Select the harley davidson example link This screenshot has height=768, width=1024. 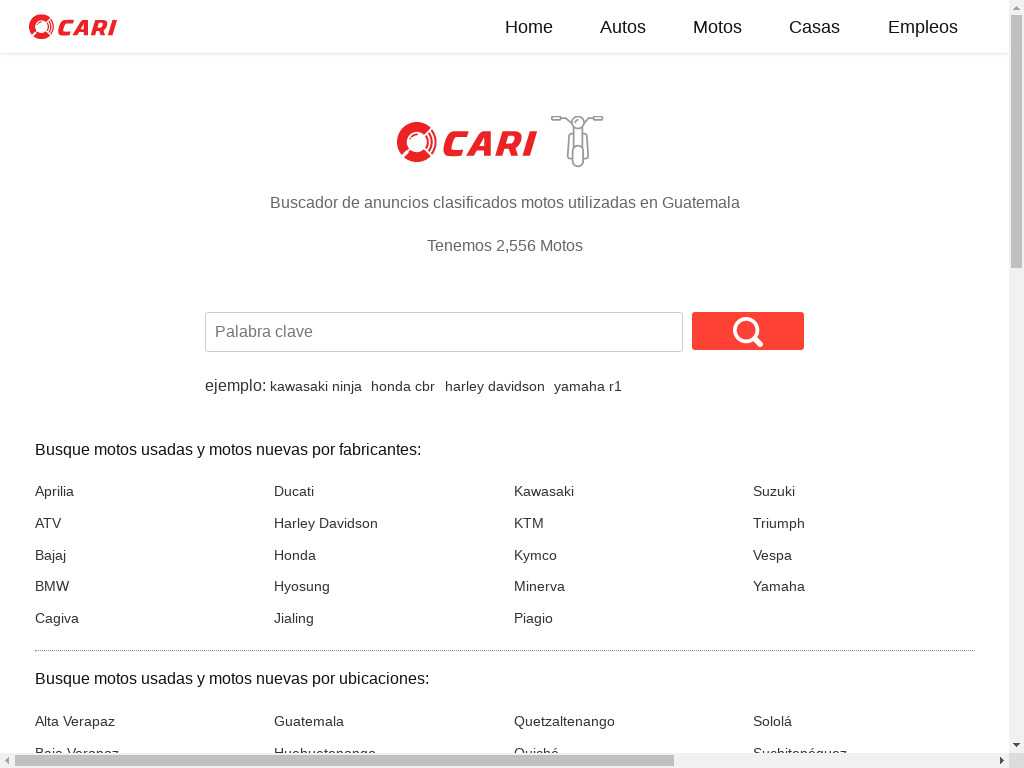point(494,387)
